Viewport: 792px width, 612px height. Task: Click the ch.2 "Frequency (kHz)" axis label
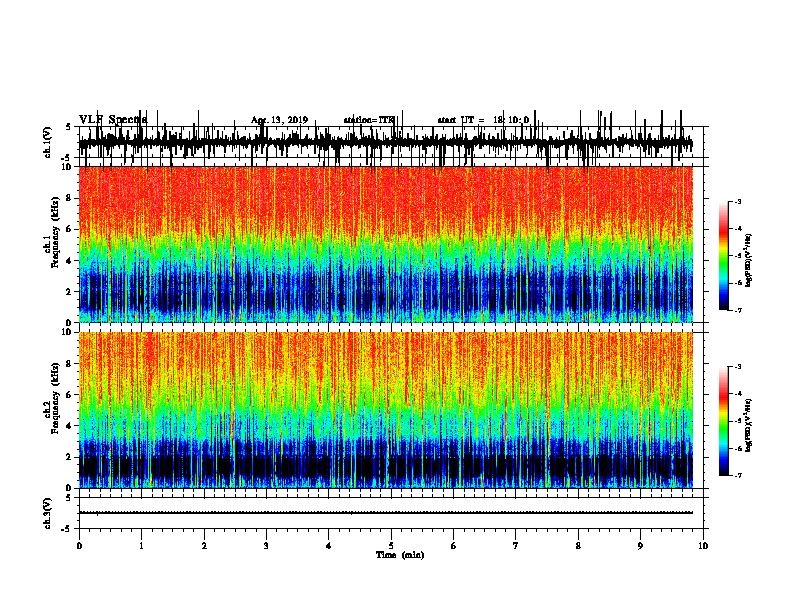tap(55, 399)
